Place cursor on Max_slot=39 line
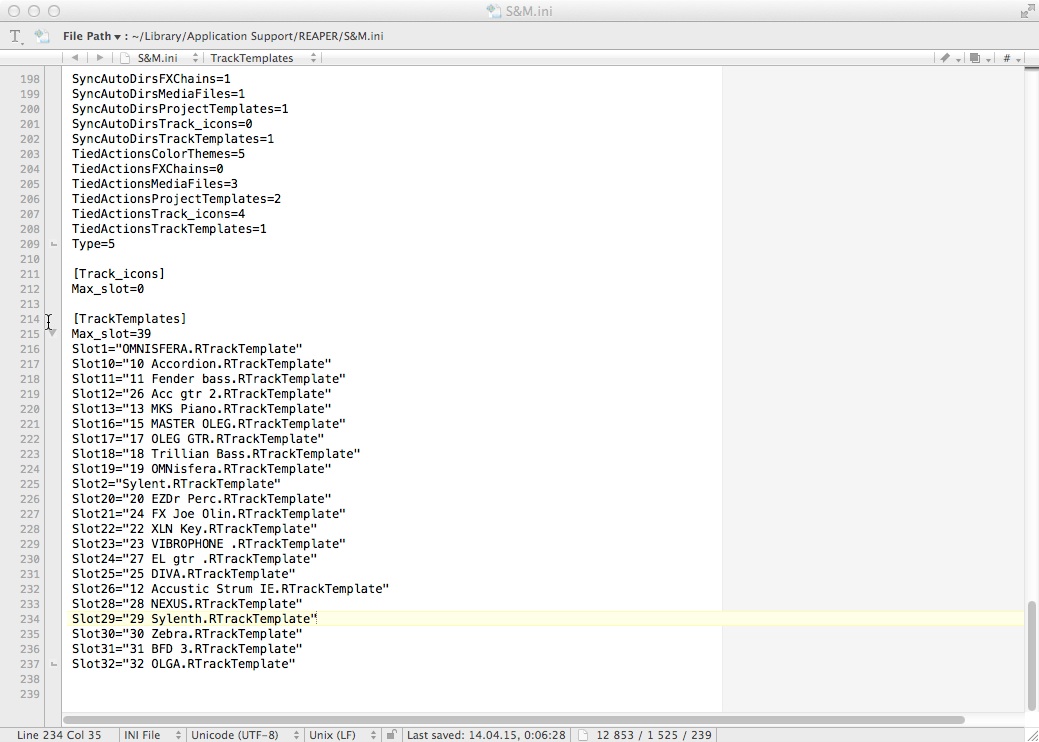The image size is (1039, 742). point(111,334)
